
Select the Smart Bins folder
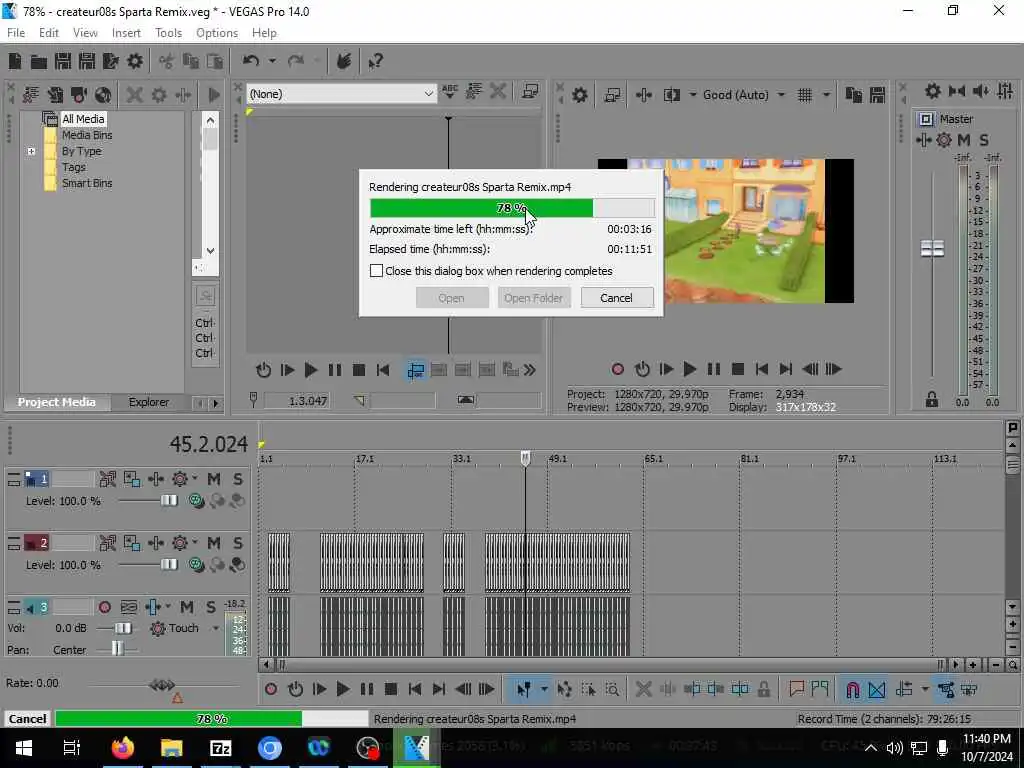tap(87, 184)
